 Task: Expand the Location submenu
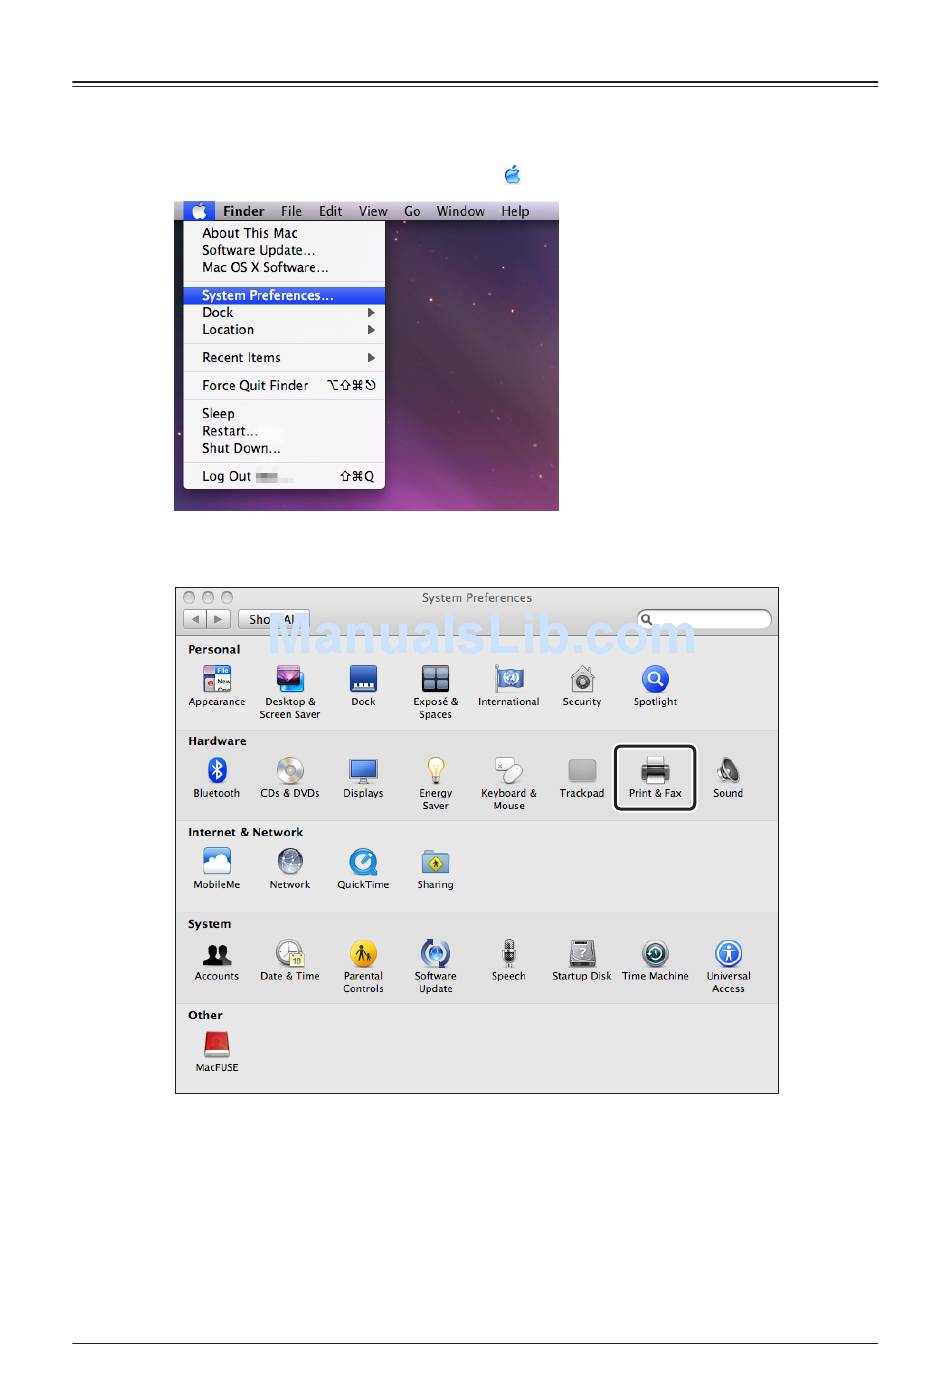tap(284, 329)
